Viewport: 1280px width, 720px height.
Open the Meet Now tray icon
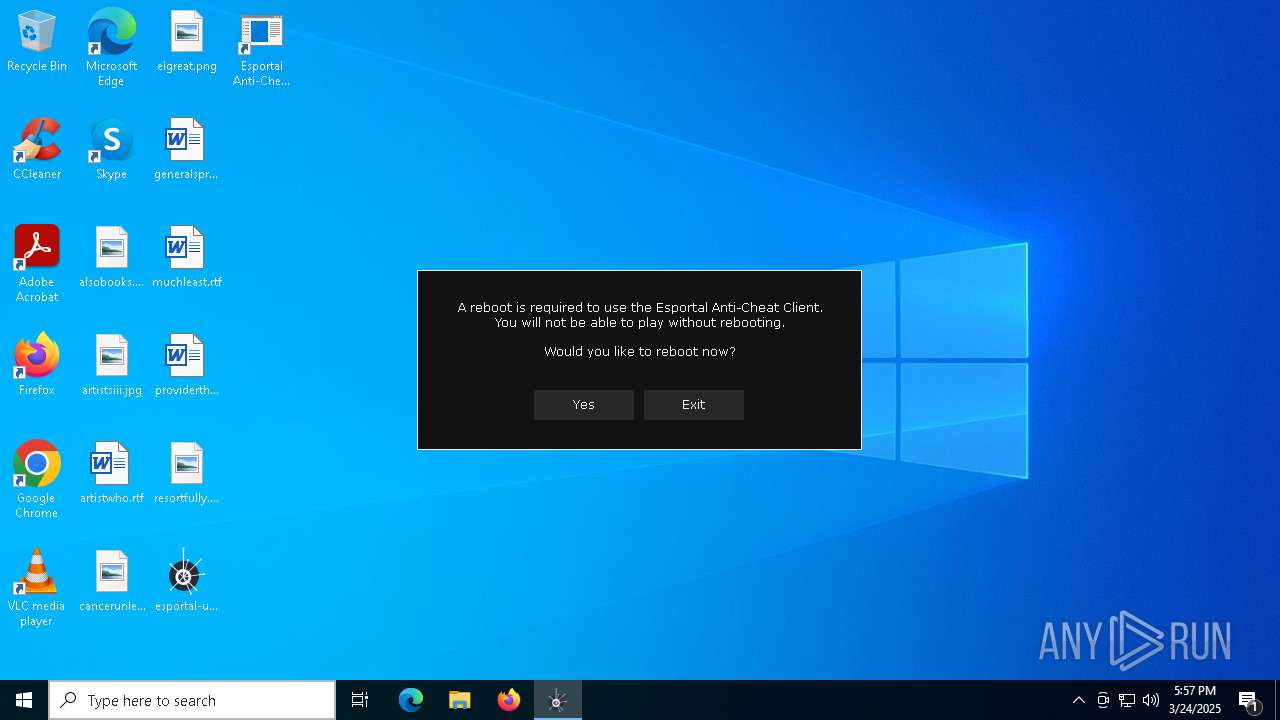(x=1103, y=700)
